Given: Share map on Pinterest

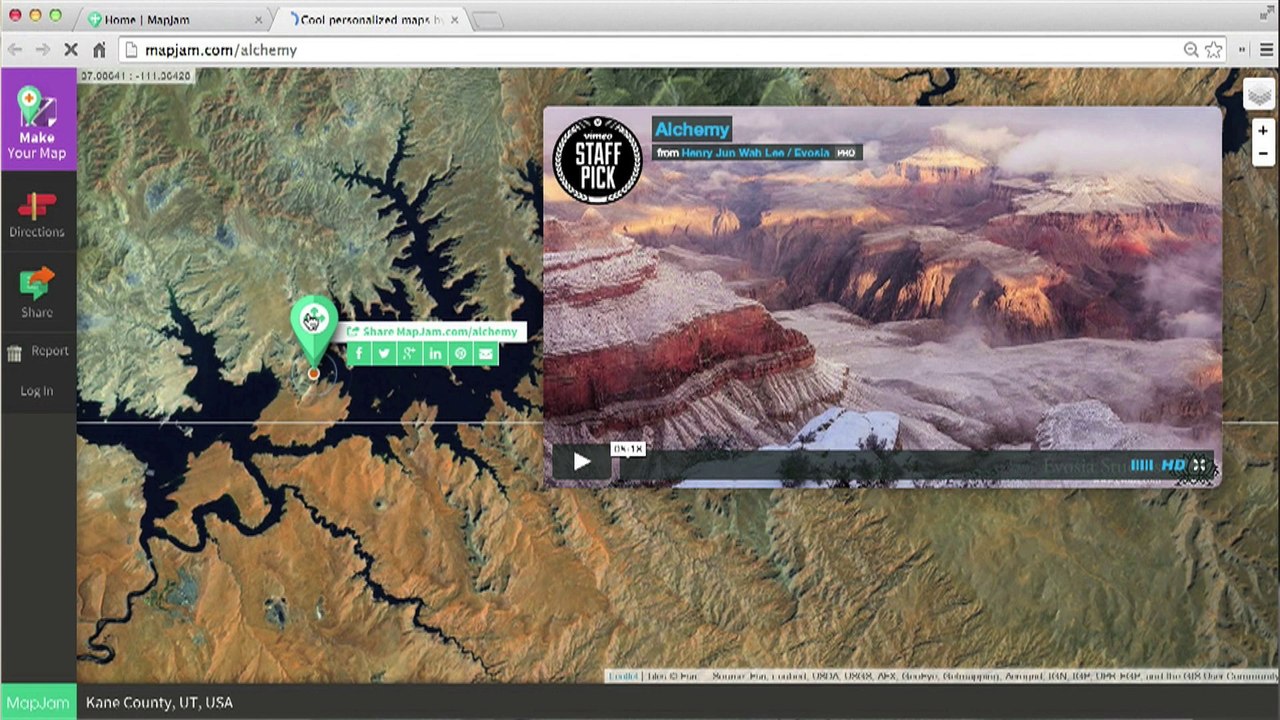Looking at the screenshot, I should [x=460, y=353].
